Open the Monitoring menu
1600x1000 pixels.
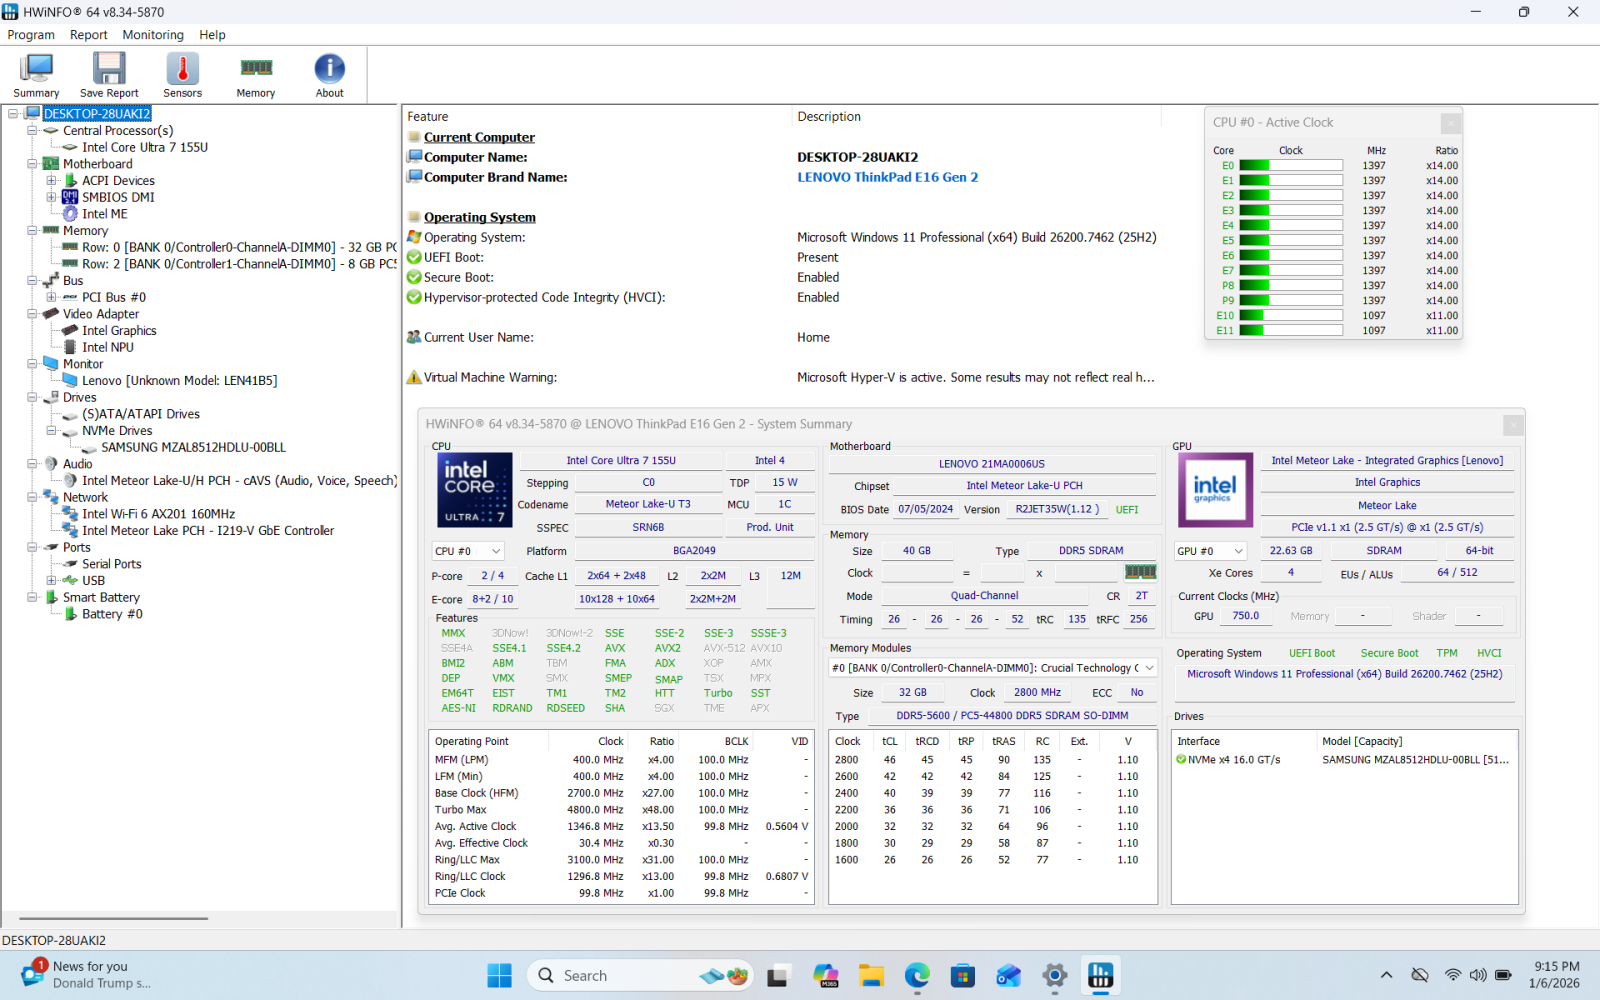153,35
